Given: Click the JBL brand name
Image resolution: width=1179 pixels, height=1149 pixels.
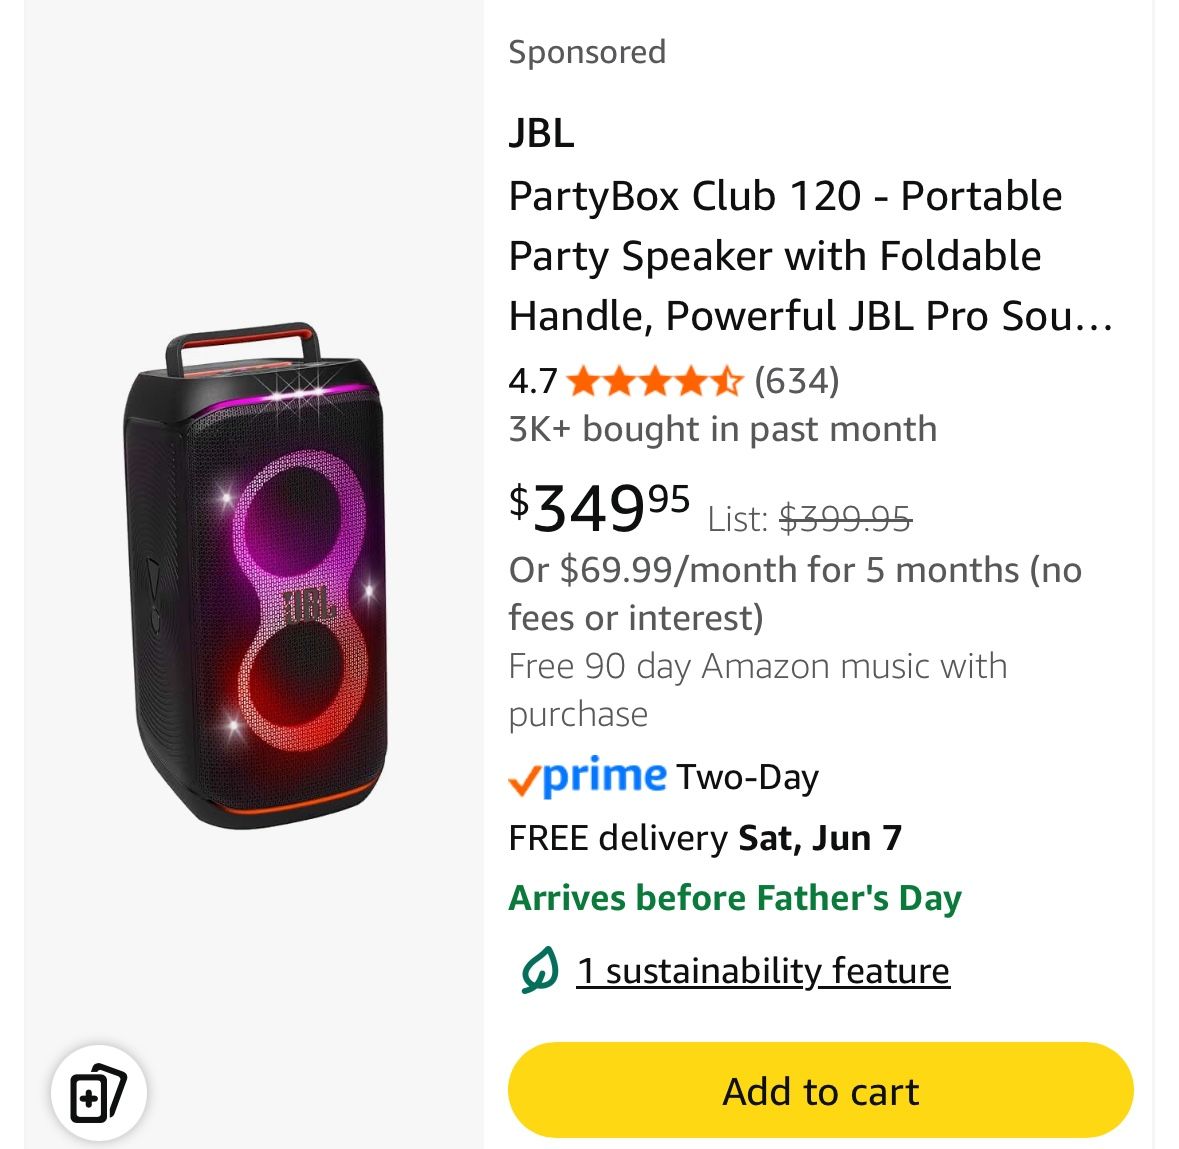Looking at the screenshot, I should pos(541,133).
